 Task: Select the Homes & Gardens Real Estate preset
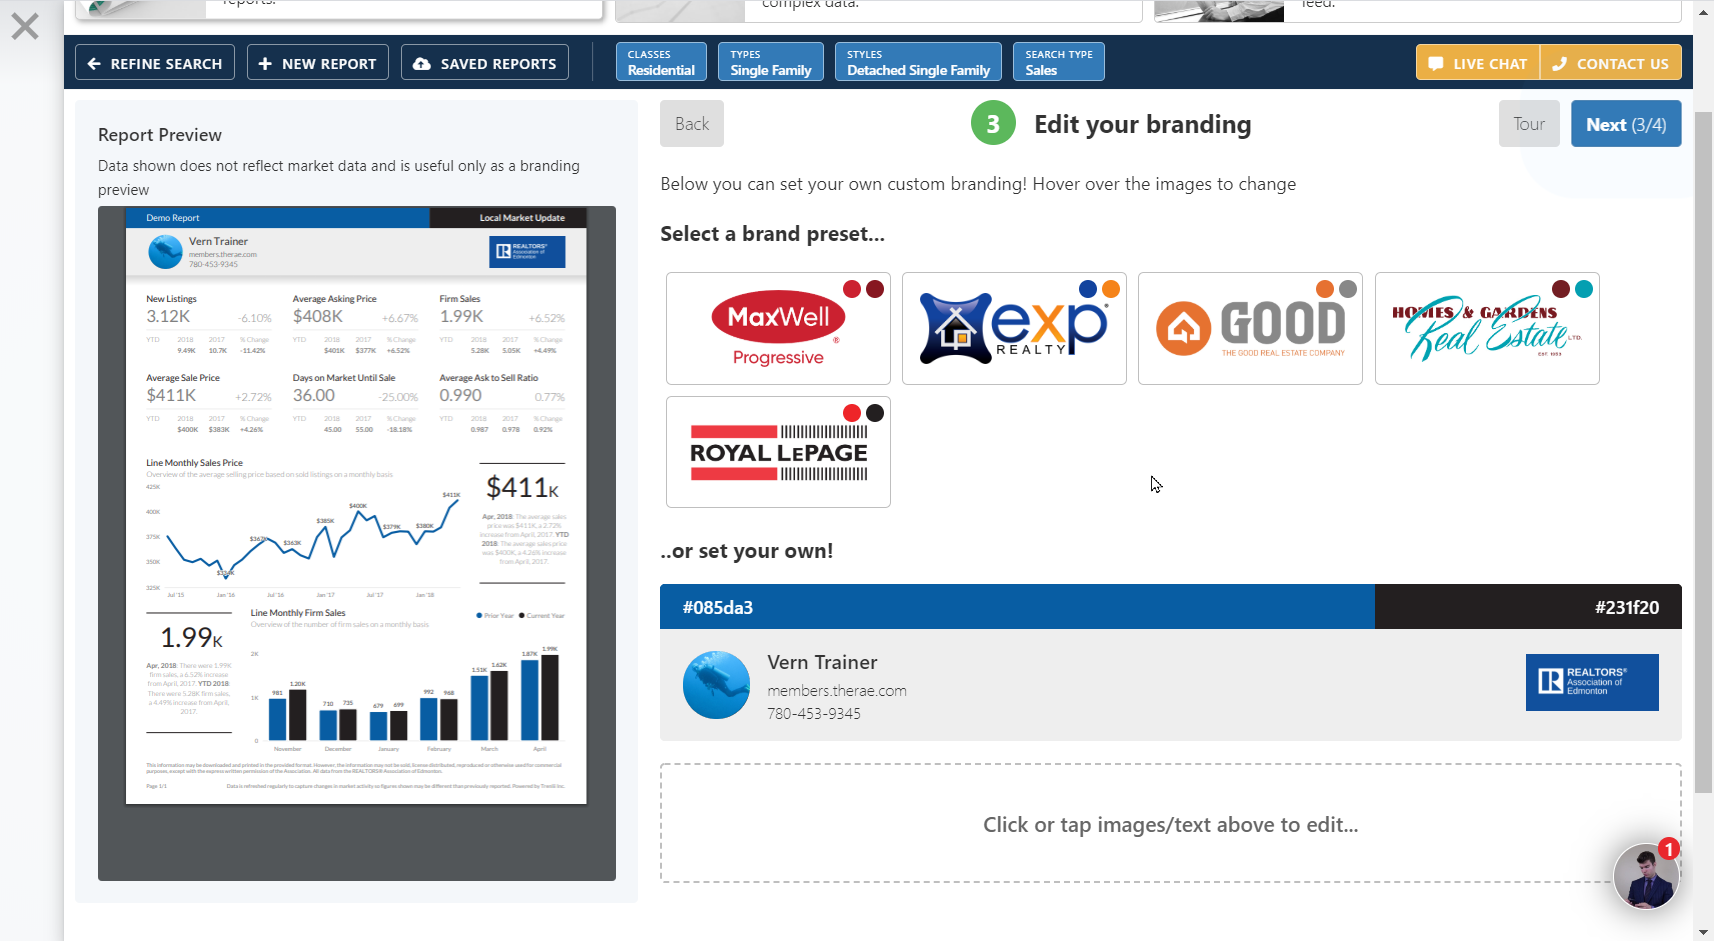pos(1487,328)
